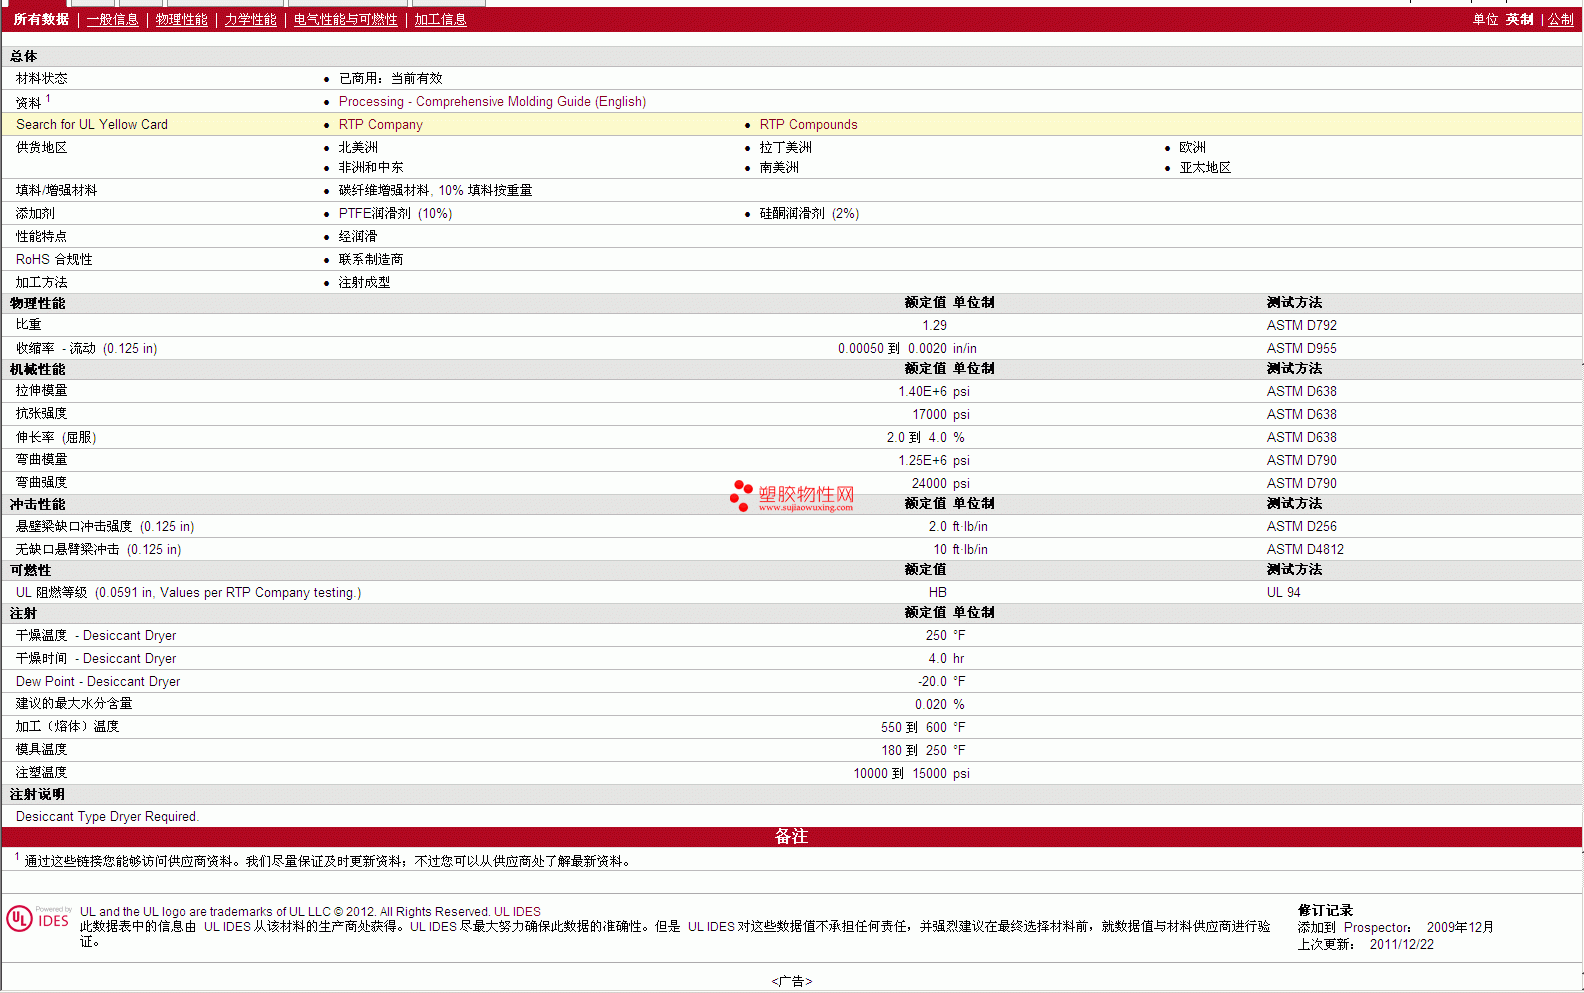The image size is (1584, 993).
Task: Click the UL IDES logo
Action: [38, 919]
